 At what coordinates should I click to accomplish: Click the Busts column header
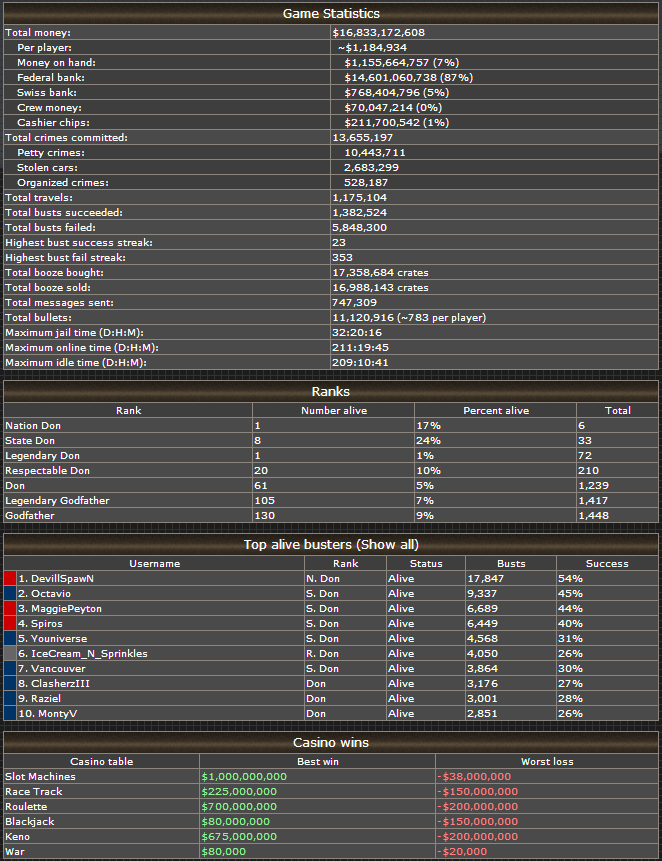[511, 563]
